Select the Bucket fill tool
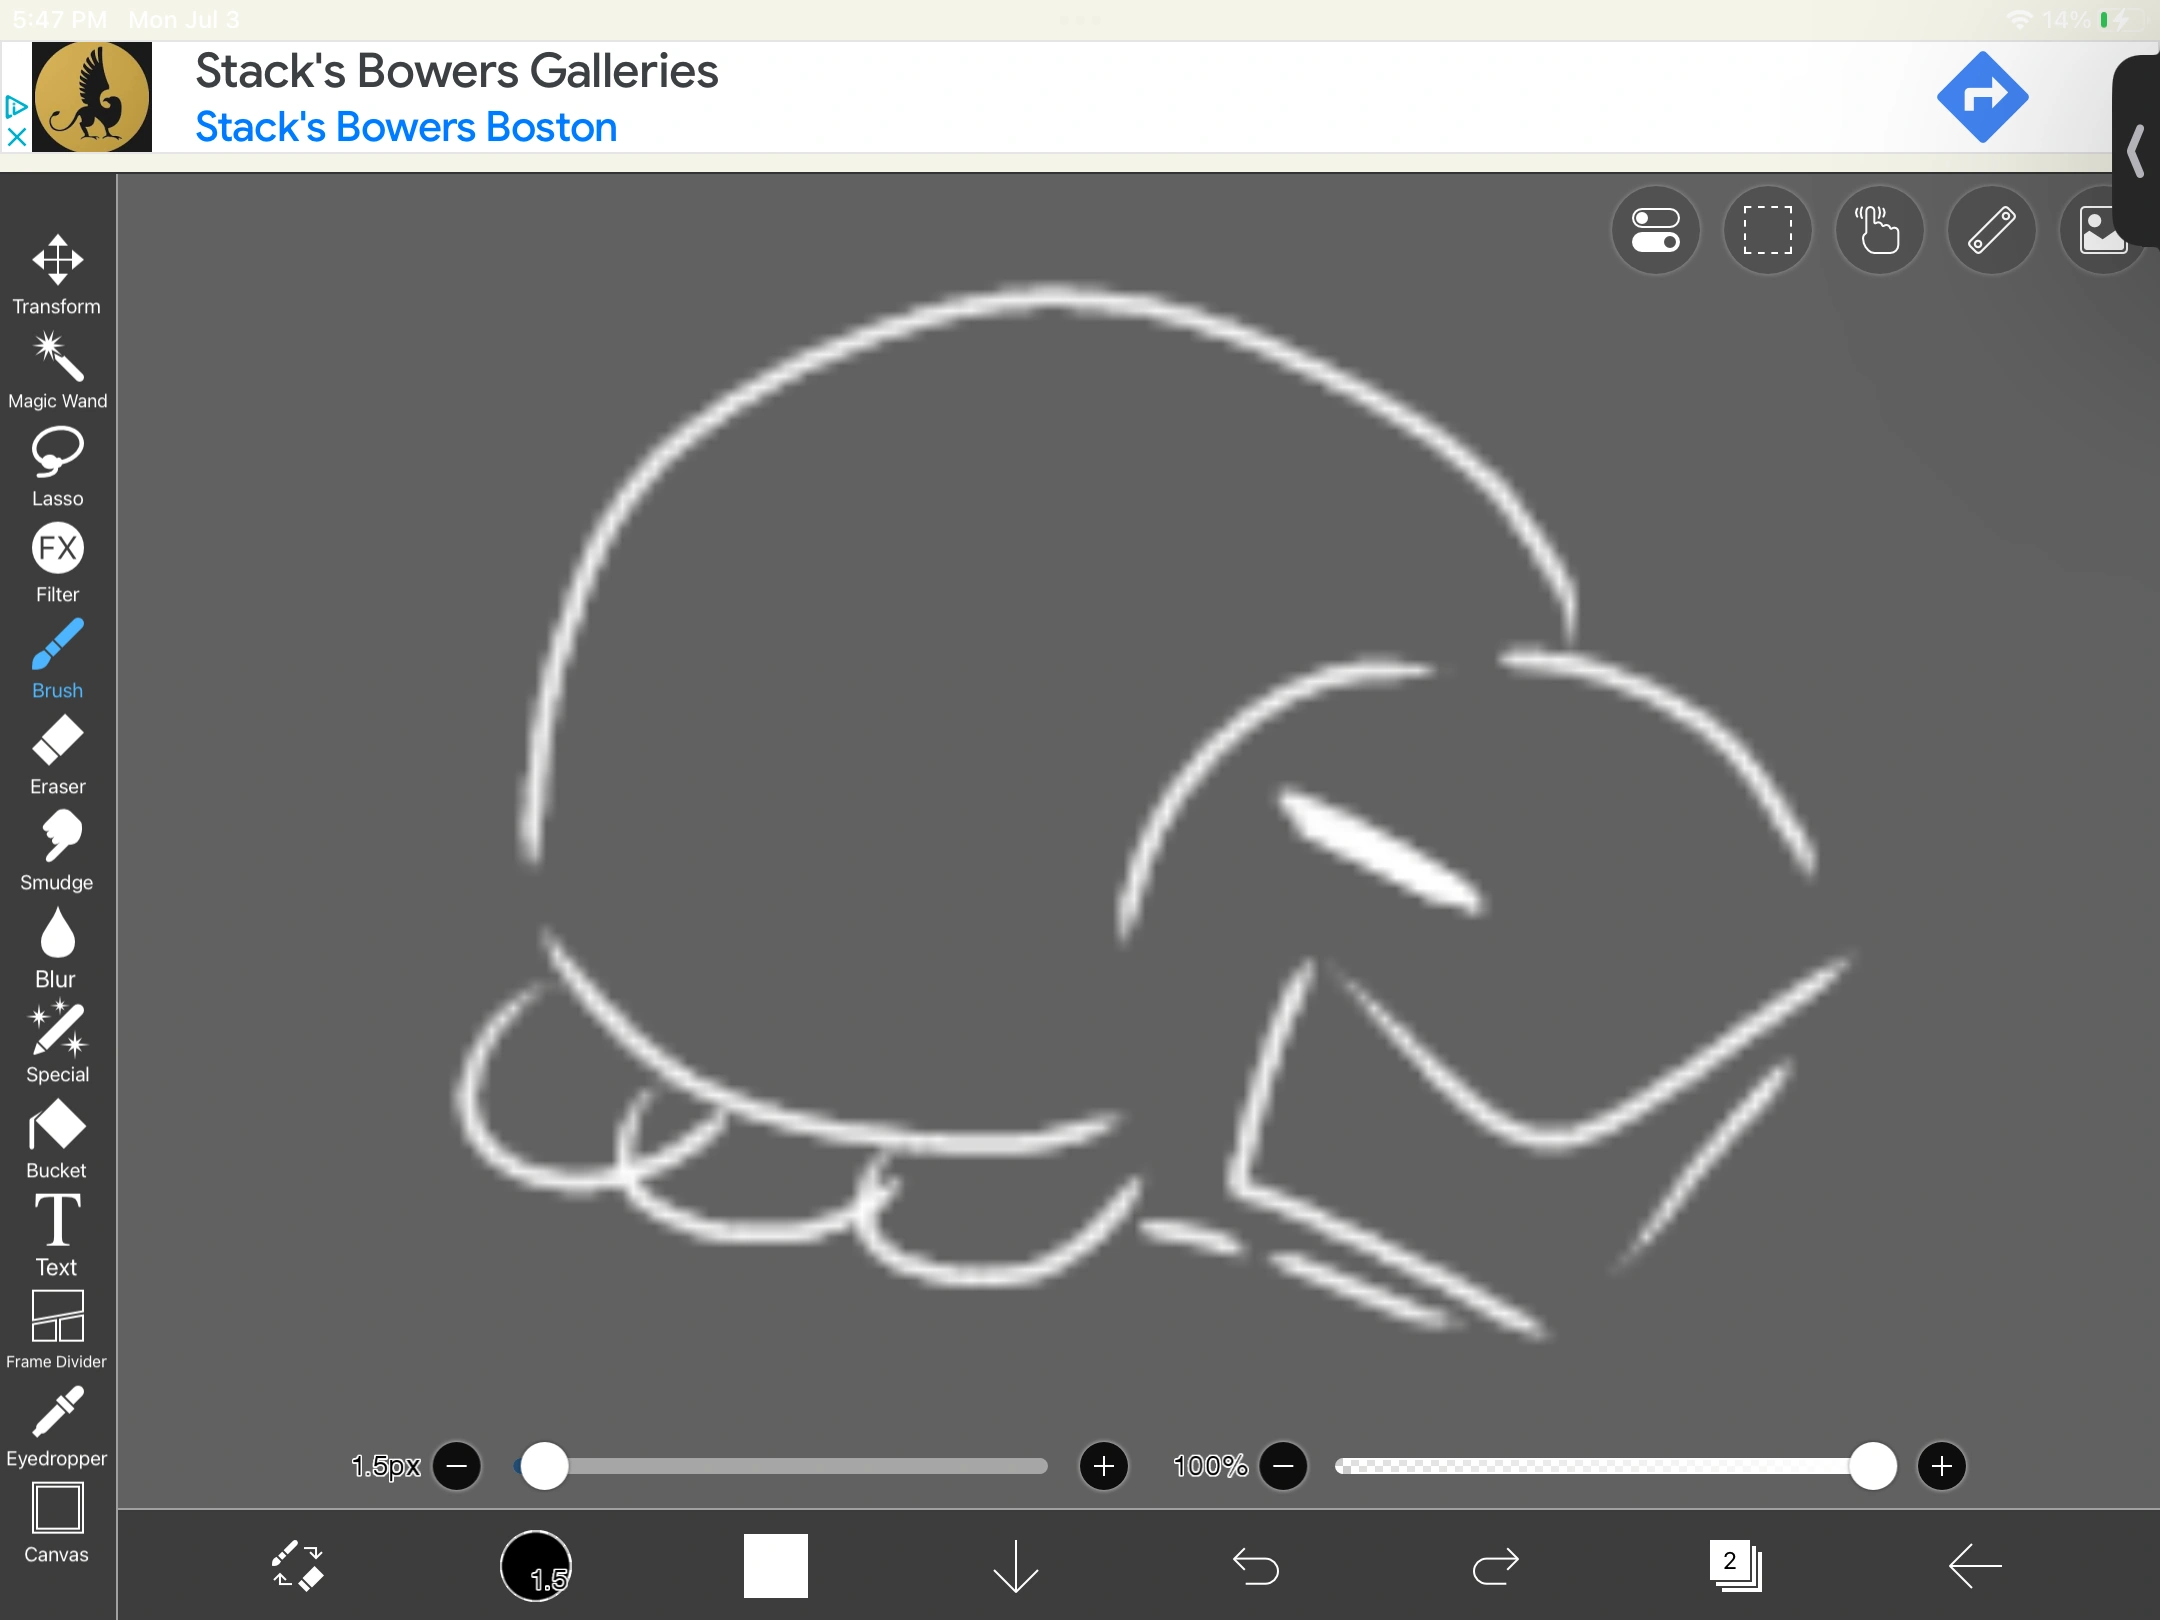This screenshot has width=2160, height=1620. click(57, 1138)
